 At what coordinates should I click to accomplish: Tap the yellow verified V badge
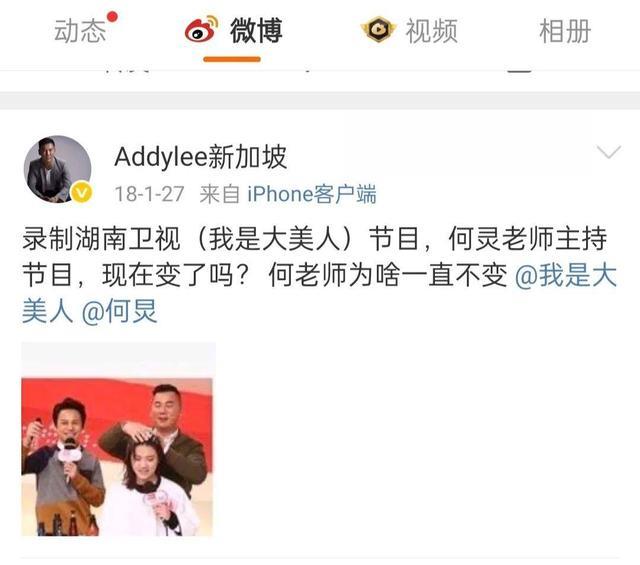pyautogui.click(x=82, y=192)
